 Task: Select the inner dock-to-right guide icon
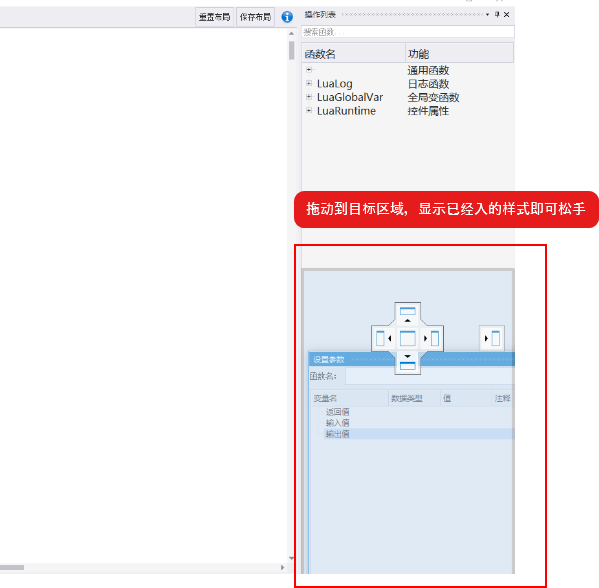(x=431, y=339)
